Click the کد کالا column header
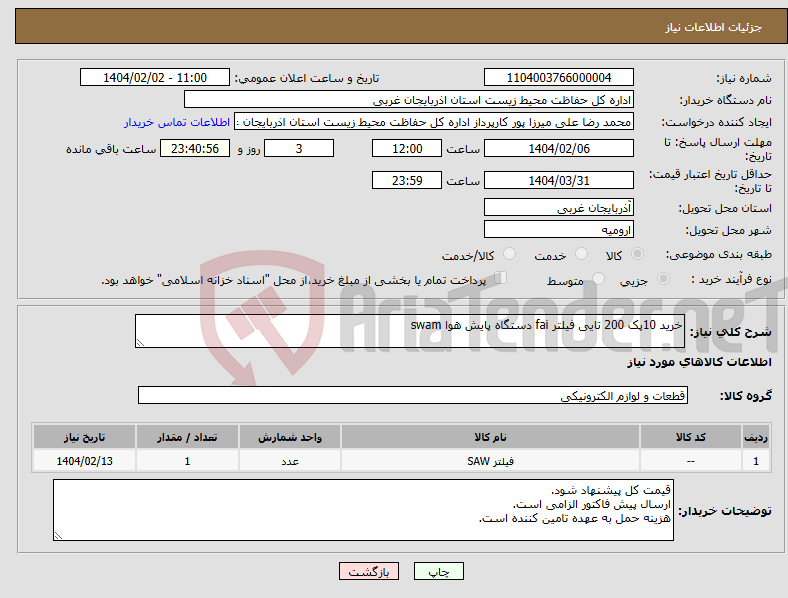Viewport: 788px width, 598px height. [x=691, y=437]
